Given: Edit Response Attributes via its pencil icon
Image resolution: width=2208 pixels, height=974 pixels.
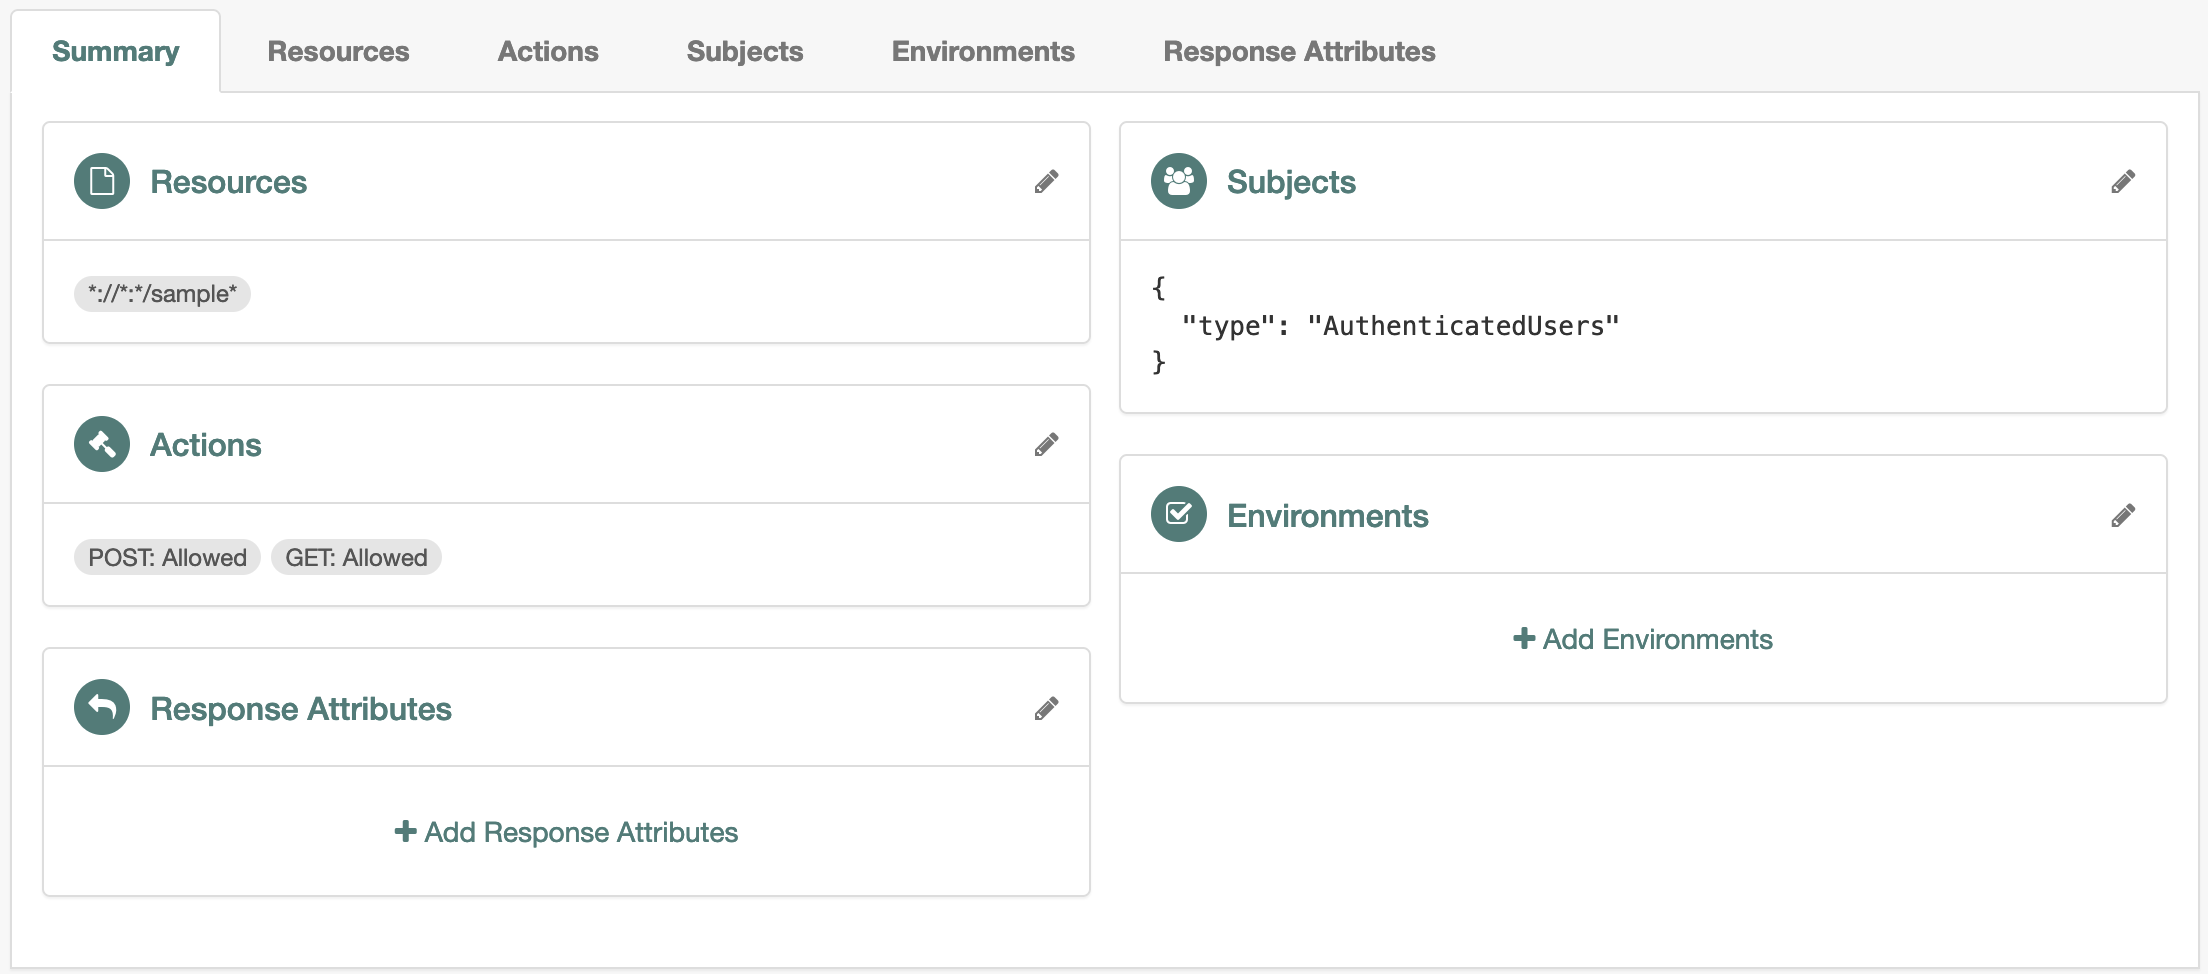Looking at the screenshot, I should point(1047,707).
